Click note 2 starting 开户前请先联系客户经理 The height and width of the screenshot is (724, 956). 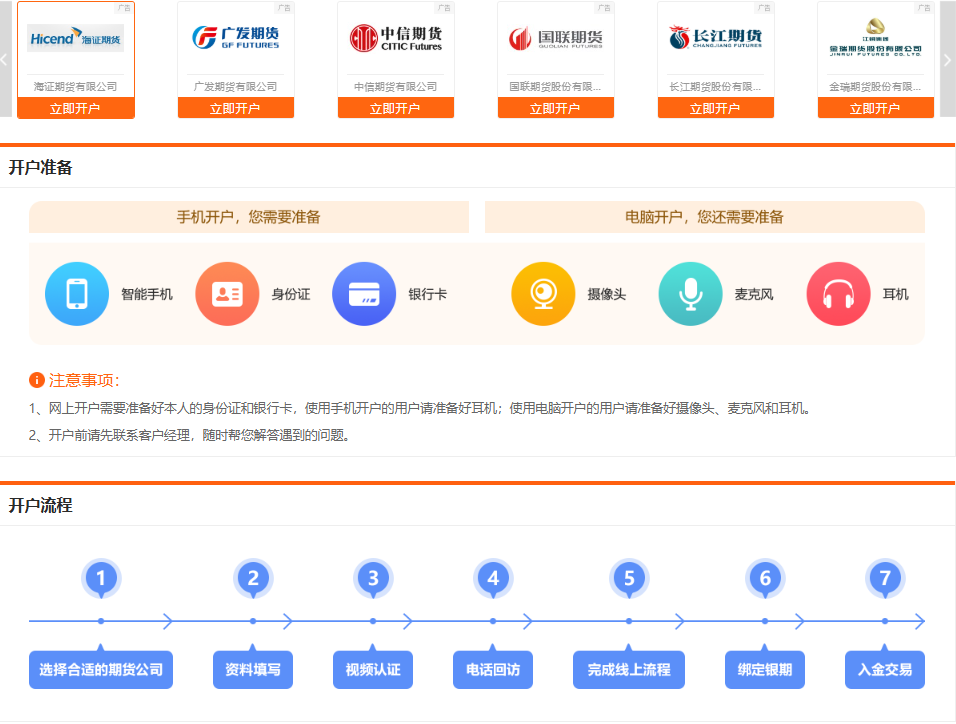click(190, 435)
